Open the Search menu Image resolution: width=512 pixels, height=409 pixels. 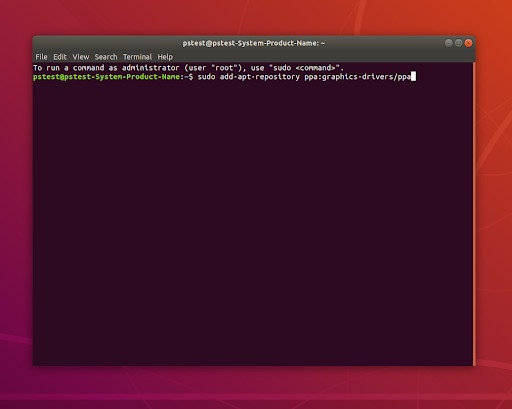click(x=106, y=57)
